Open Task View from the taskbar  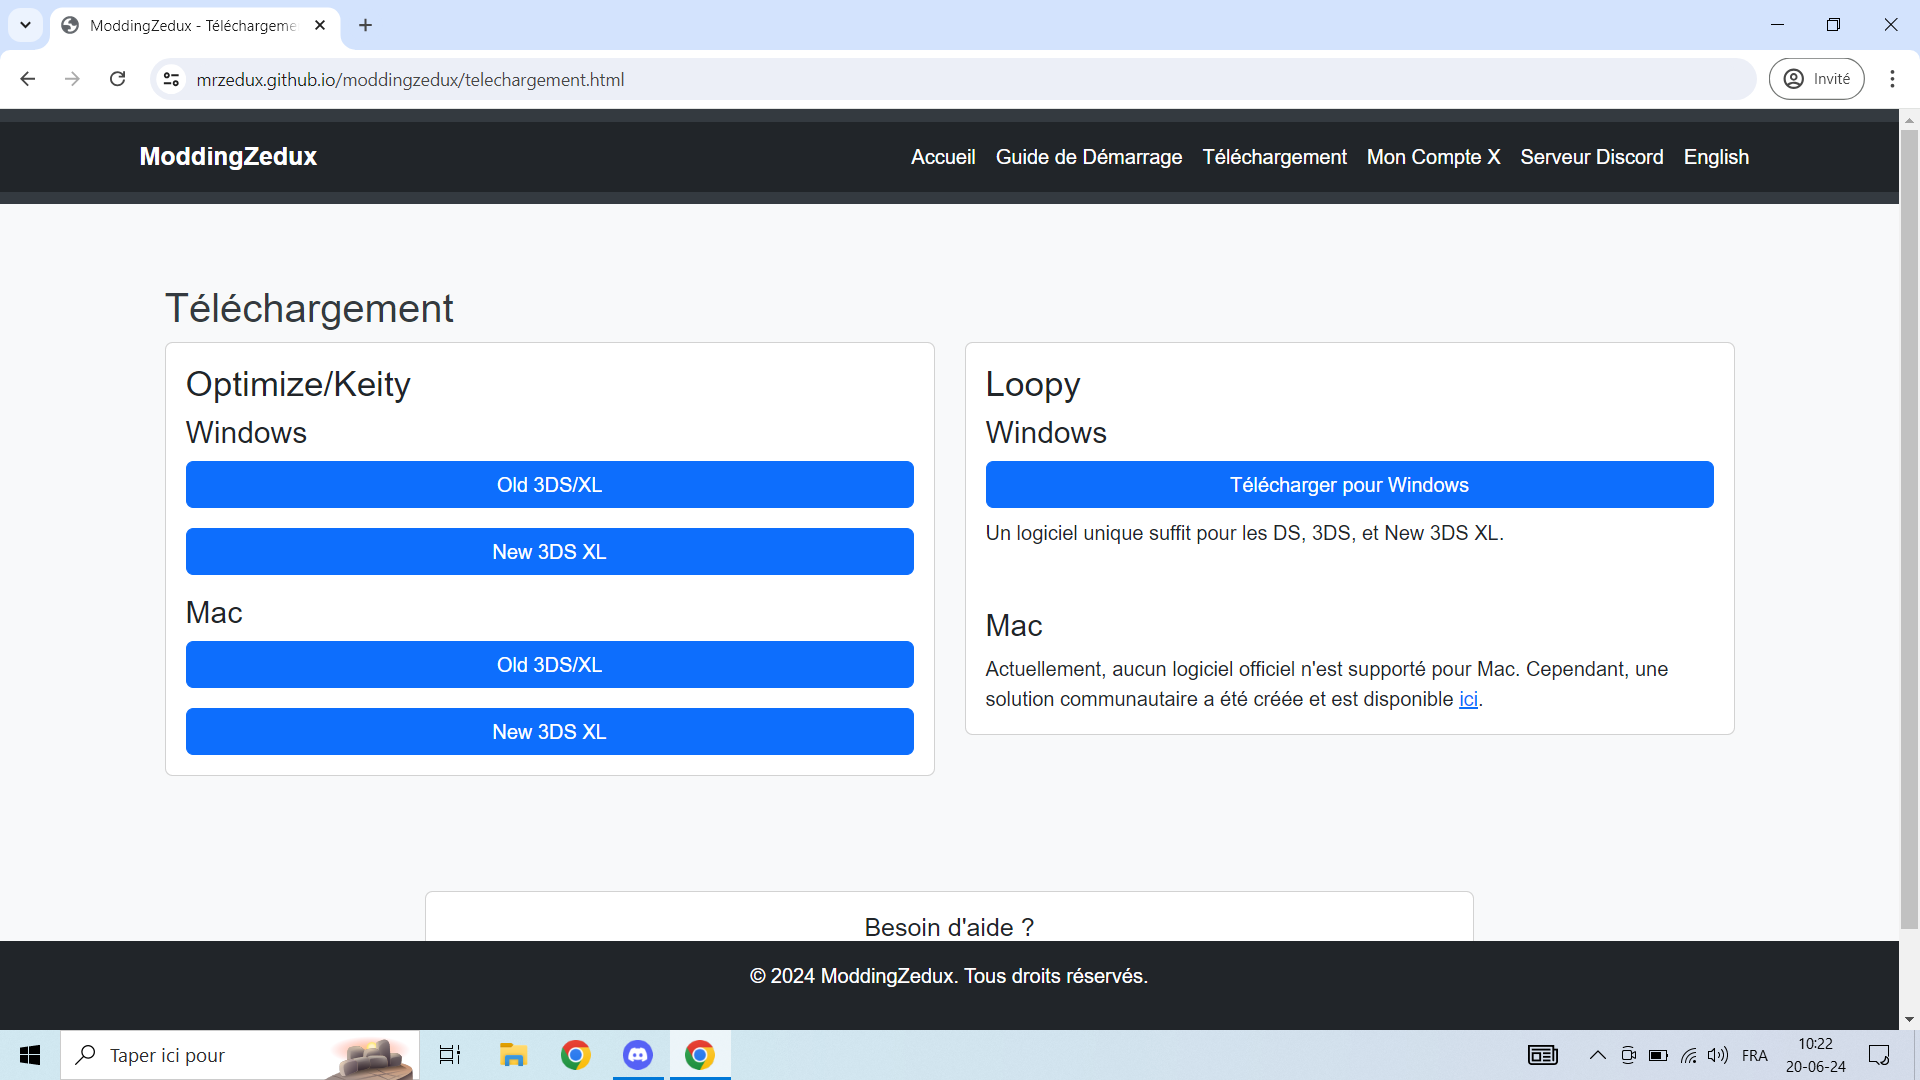click(449, 1054)
